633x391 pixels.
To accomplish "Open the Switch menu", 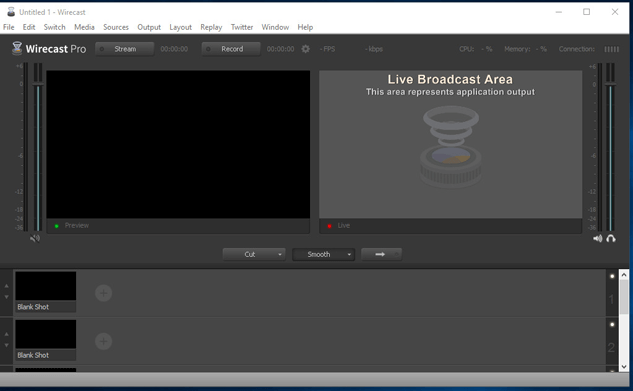I will coord(54,27).
